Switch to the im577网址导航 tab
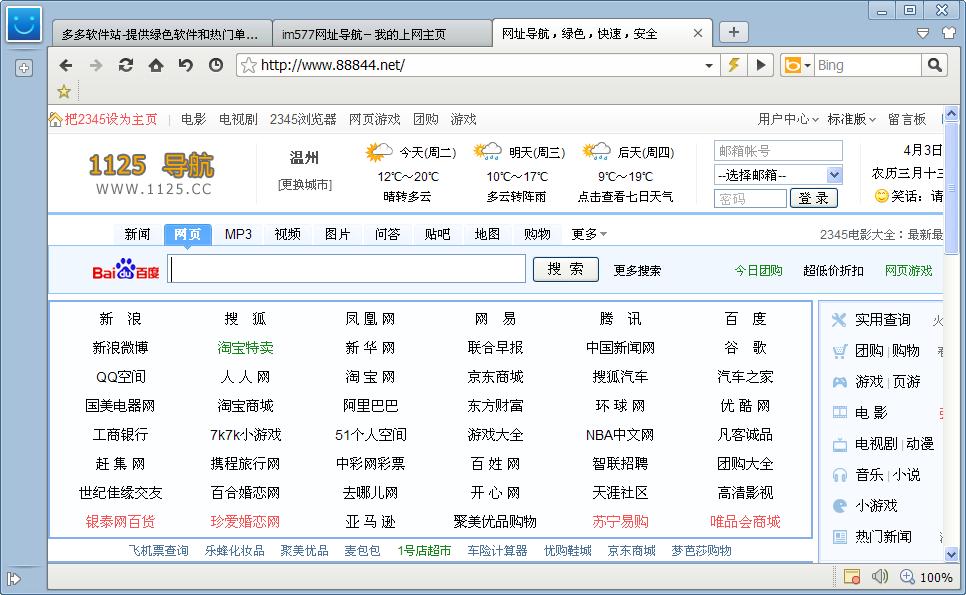This screenshot has width=966, height=595. click(382, 34)
